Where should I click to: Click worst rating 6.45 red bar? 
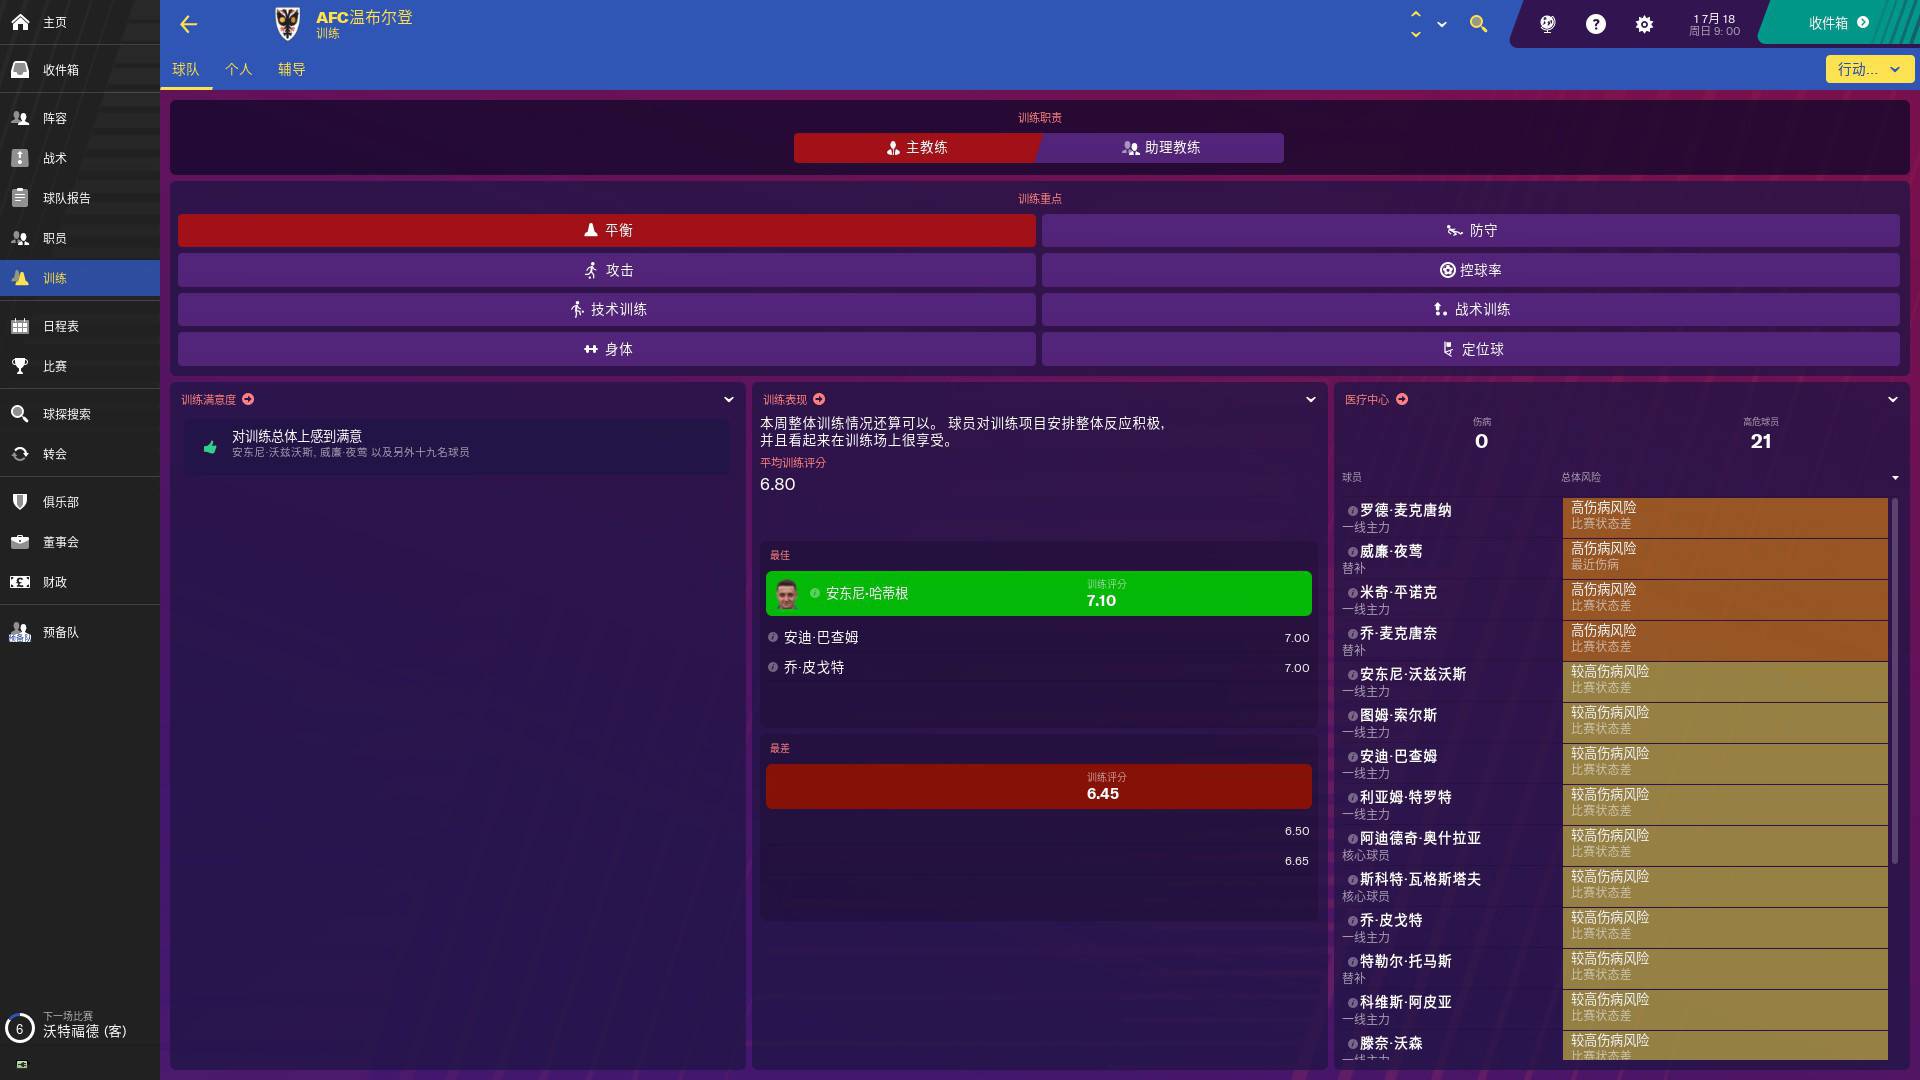pyautogui.click(x=1039, y=786)
